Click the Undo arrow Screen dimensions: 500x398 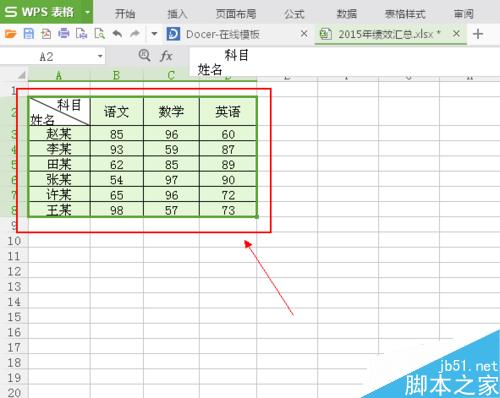[x=117, y=34]
